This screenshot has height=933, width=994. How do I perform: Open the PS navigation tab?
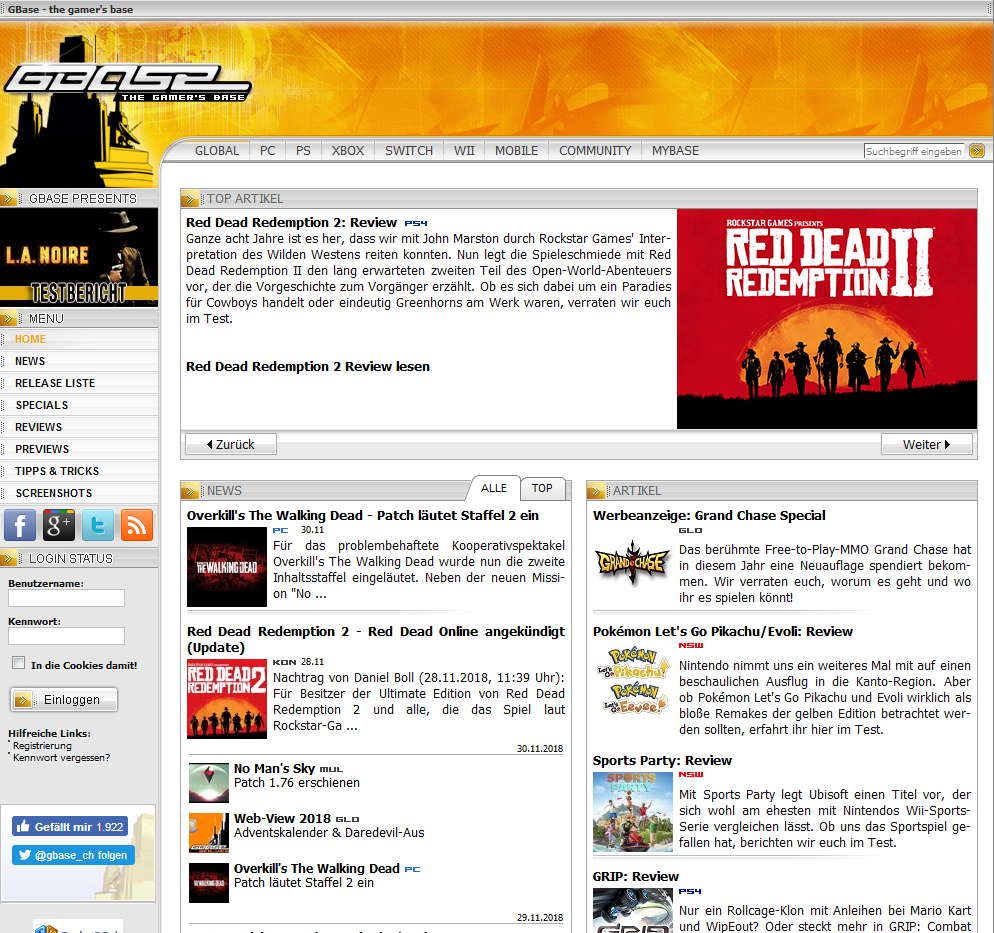click(303, 151)
